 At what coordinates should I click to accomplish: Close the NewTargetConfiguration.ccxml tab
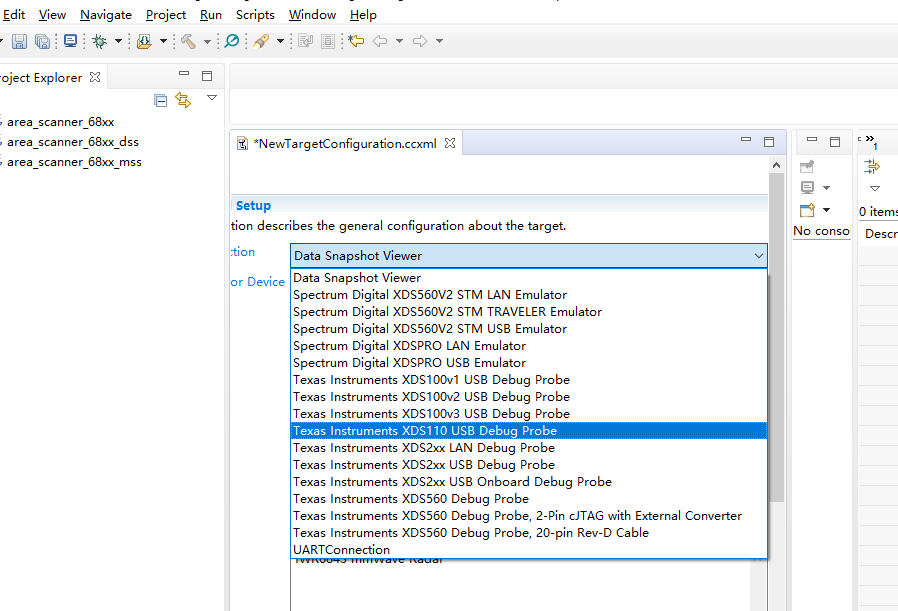tap(450, 143)
